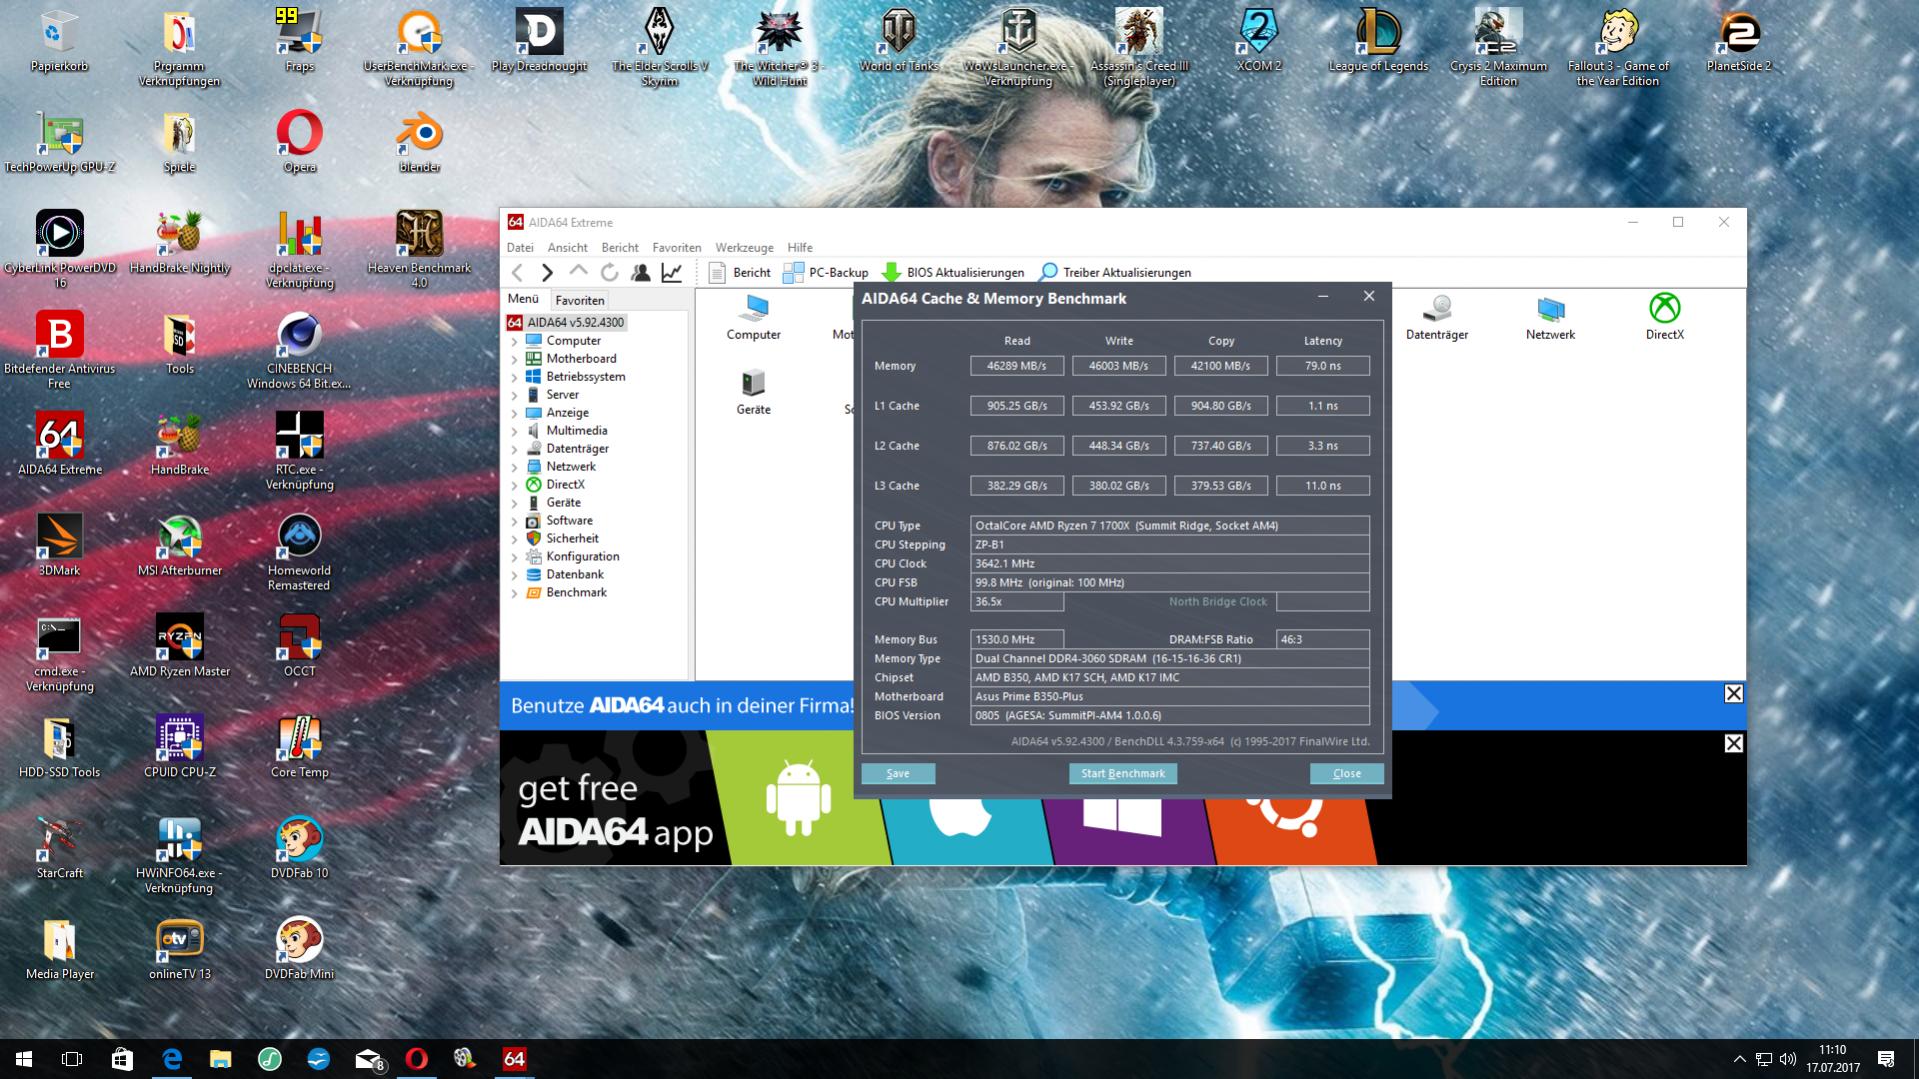Open the Bericht report toolbar button
The image size is (1919, 1079).
[x=740, y=272]
